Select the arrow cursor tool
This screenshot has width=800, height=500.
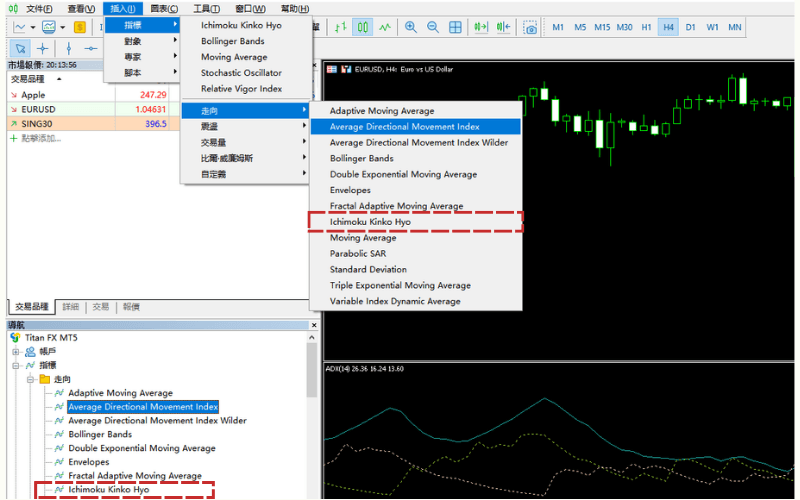coord(20,48)
